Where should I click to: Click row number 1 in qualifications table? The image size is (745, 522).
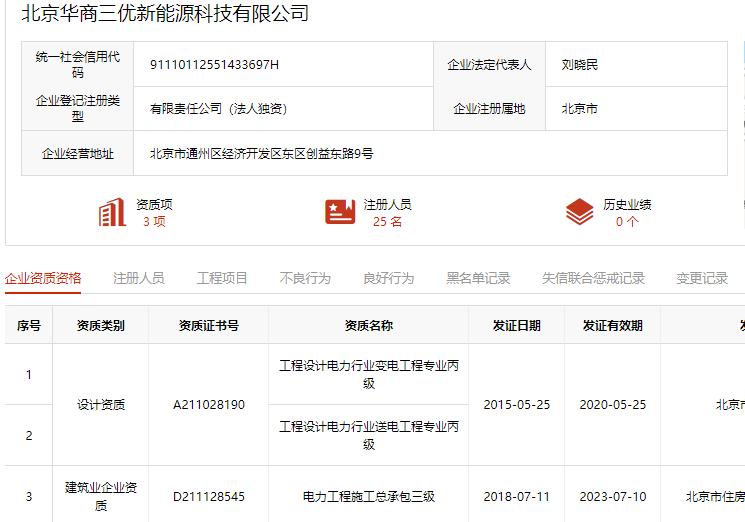pos(29,374)
